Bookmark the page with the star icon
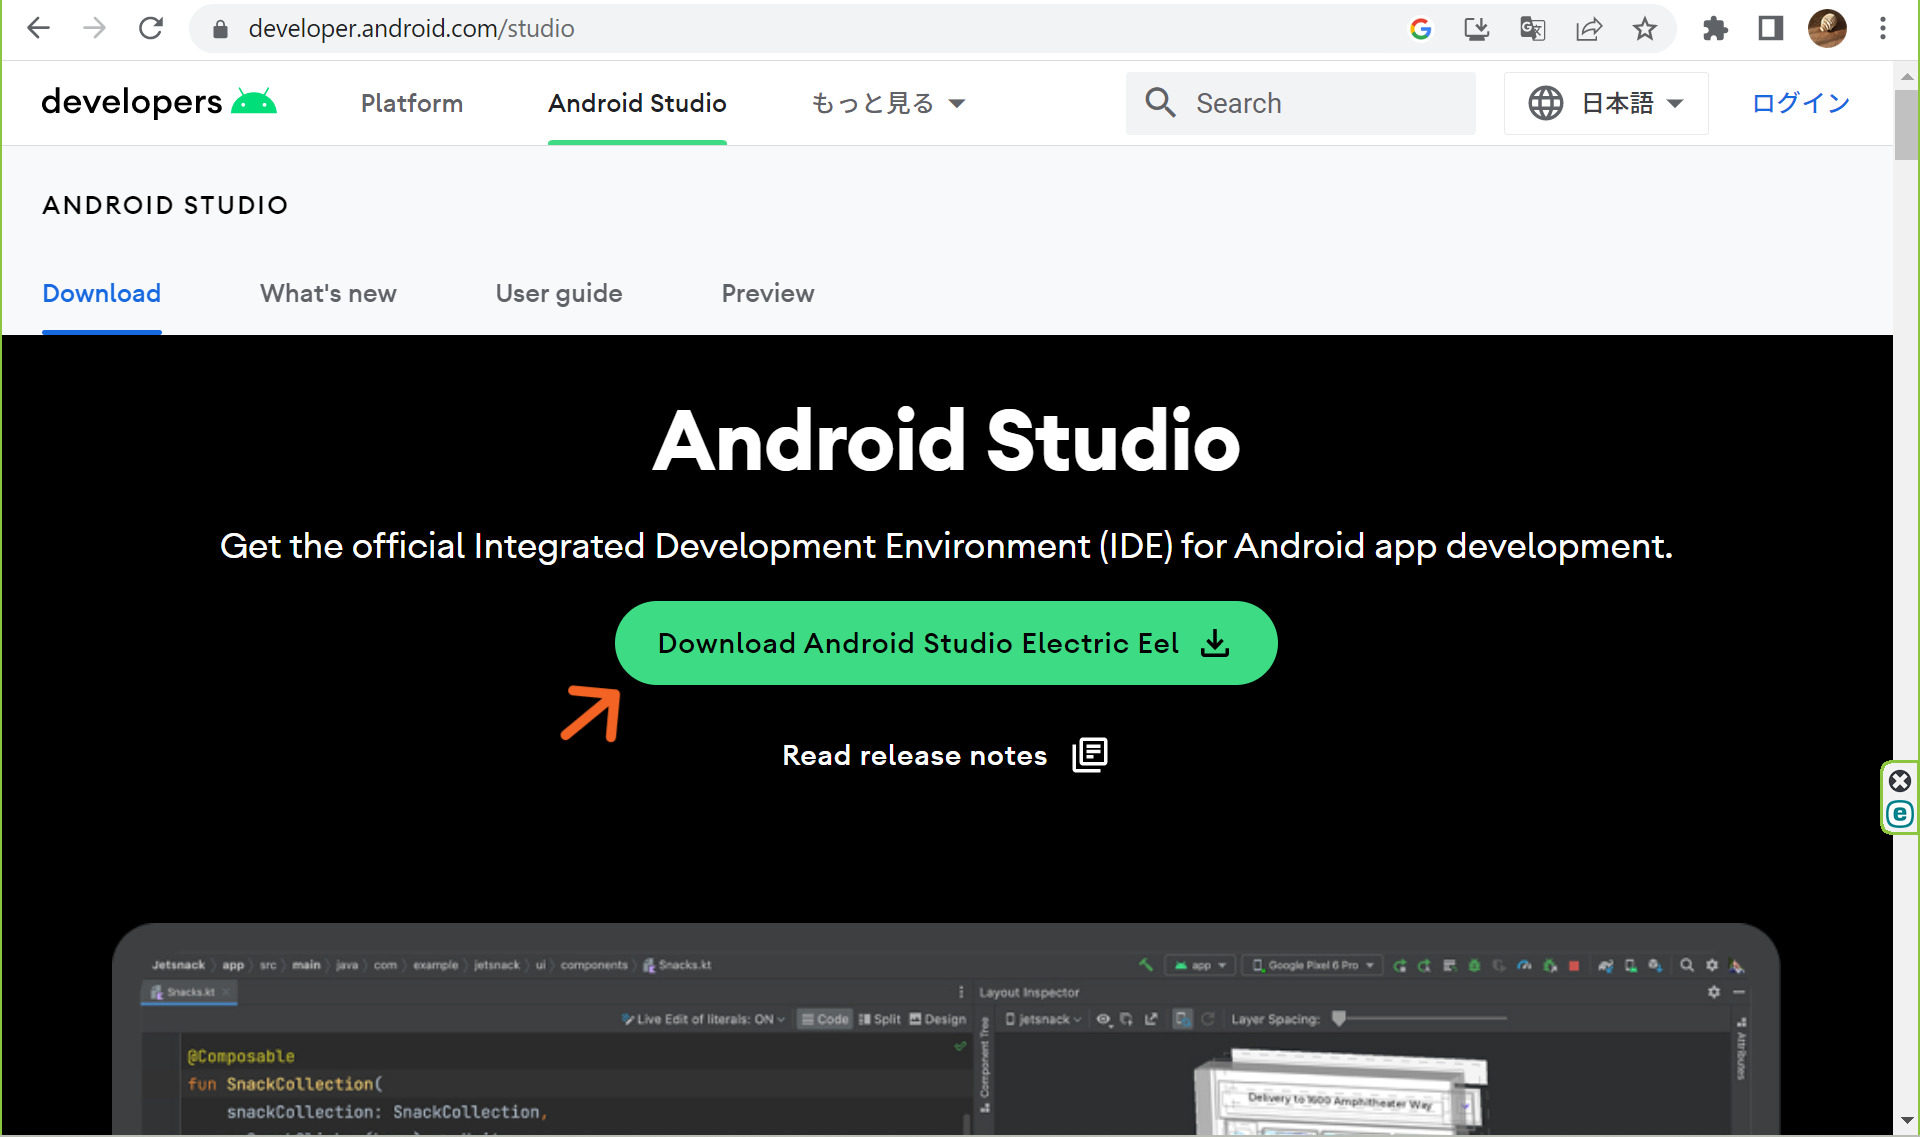This screenshot has width=1920, height=1137. tap(1644, 28)
